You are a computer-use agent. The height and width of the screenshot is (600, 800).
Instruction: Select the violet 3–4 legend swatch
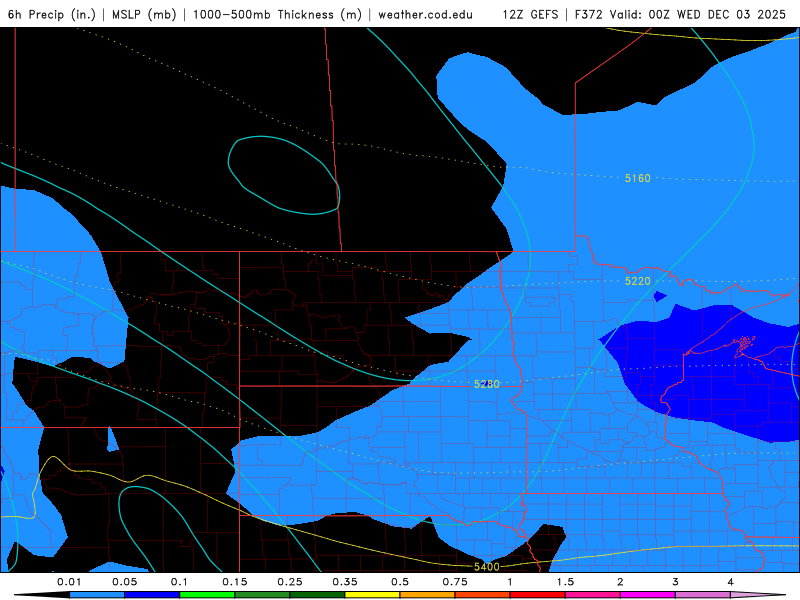(703, 595)
